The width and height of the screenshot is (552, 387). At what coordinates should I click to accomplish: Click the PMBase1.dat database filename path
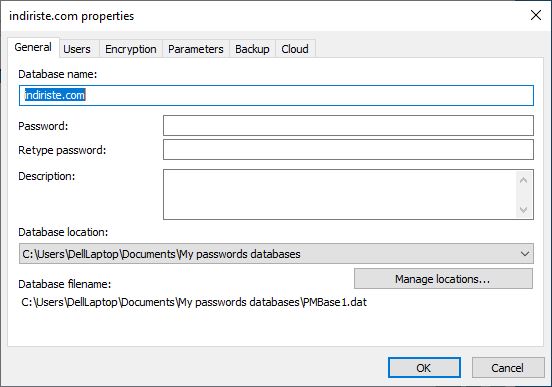pos(194,302)
